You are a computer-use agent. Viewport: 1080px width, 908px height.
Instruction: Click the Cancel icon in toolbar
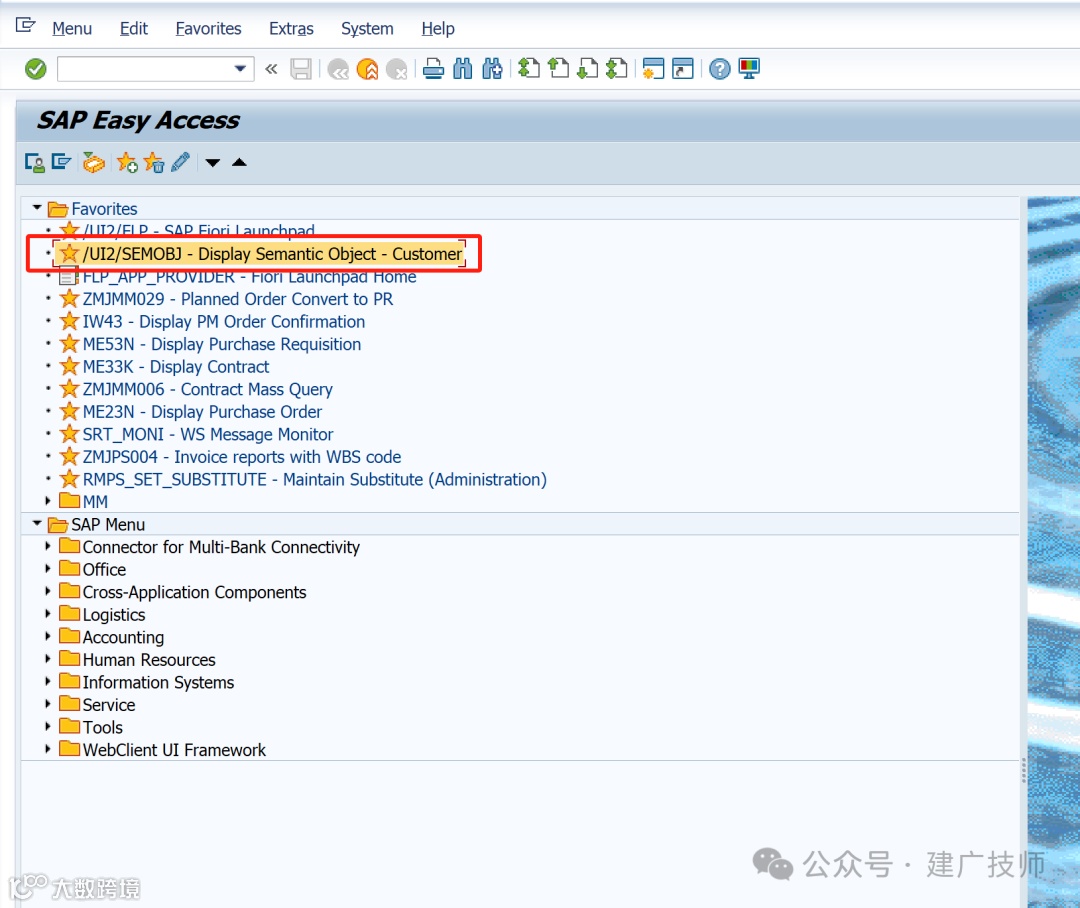tap(397, 69)
